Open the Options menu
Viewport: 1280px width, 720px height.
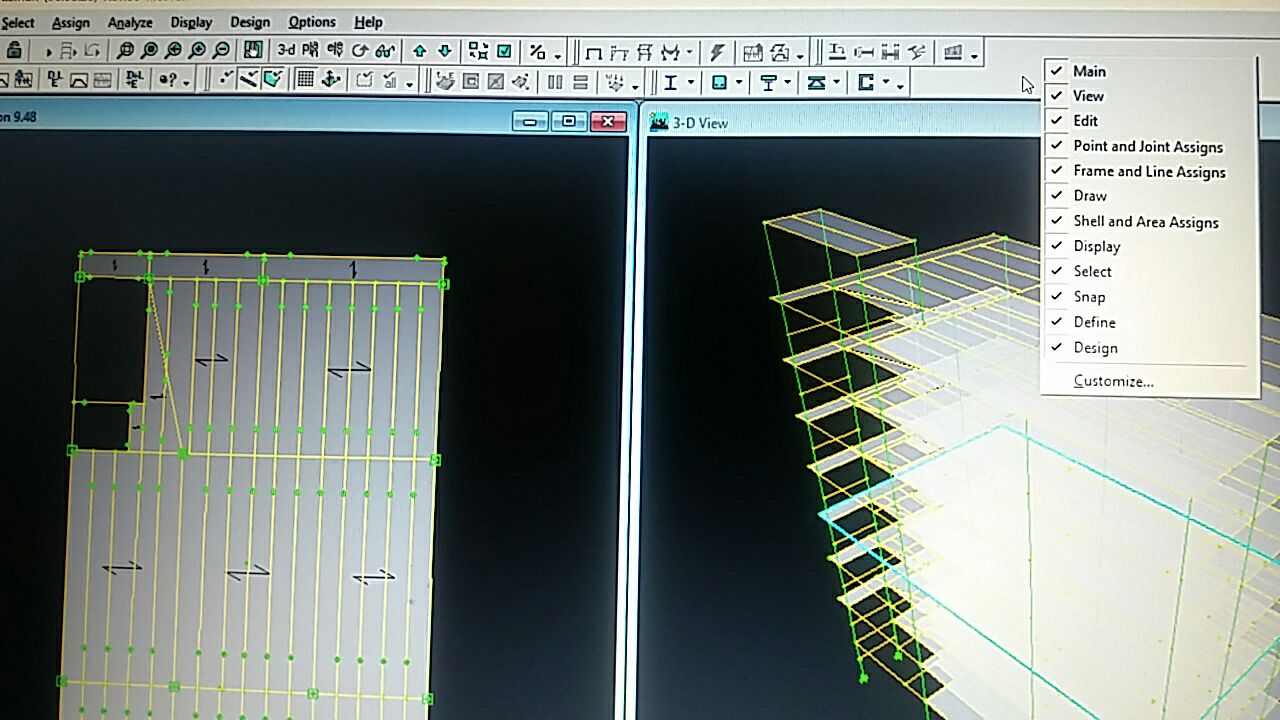312,22
